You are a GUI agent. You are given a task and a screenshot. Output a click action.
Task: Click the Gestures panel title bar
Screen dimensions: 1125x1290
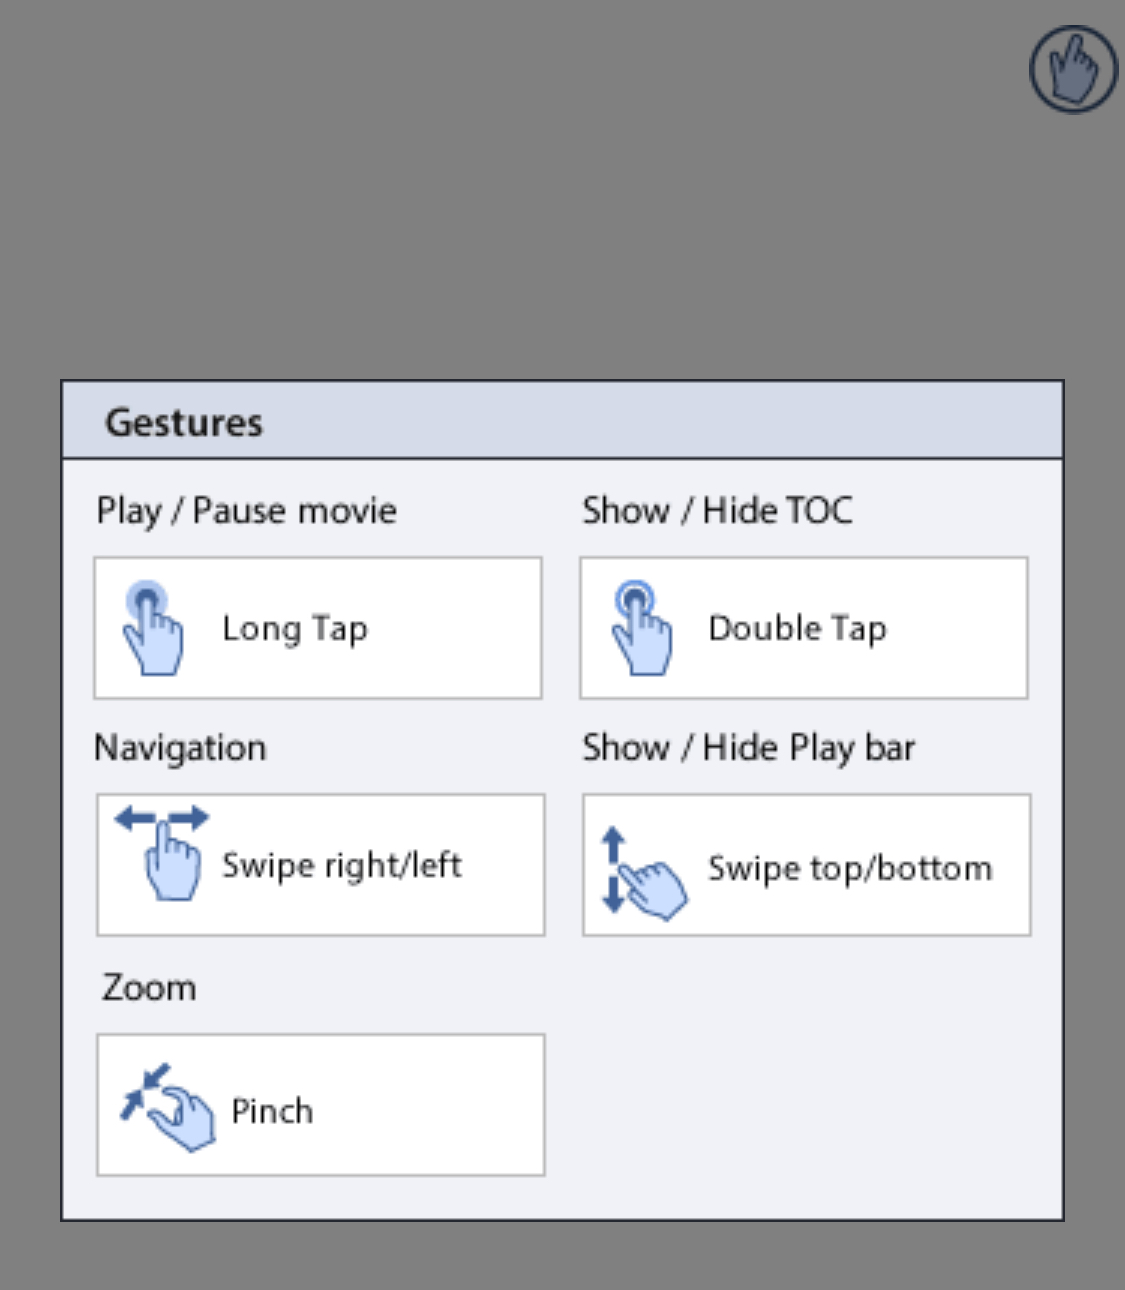(562, 421)
